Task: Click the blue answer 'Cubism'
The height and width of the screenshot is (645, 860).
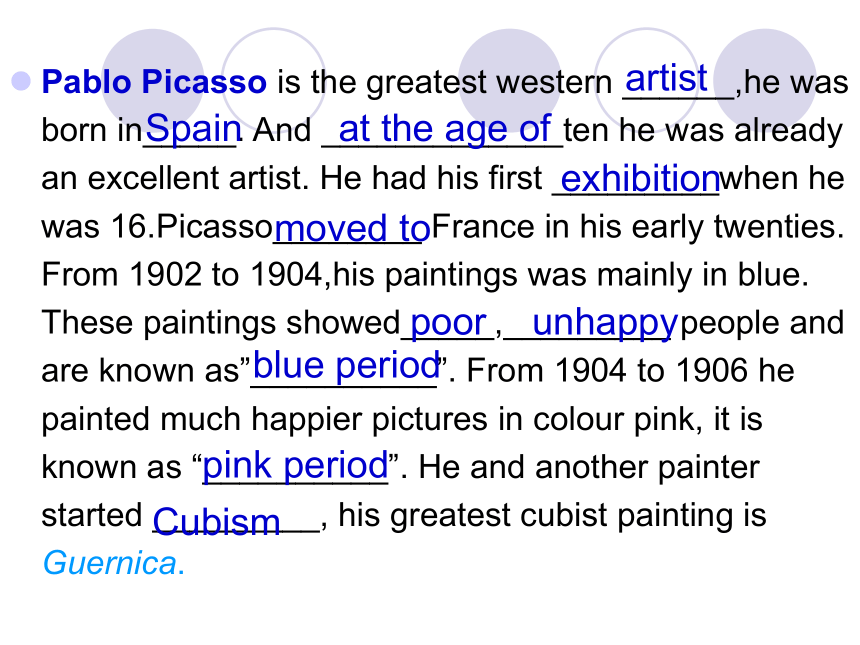Action: click(x=216, y=521)
